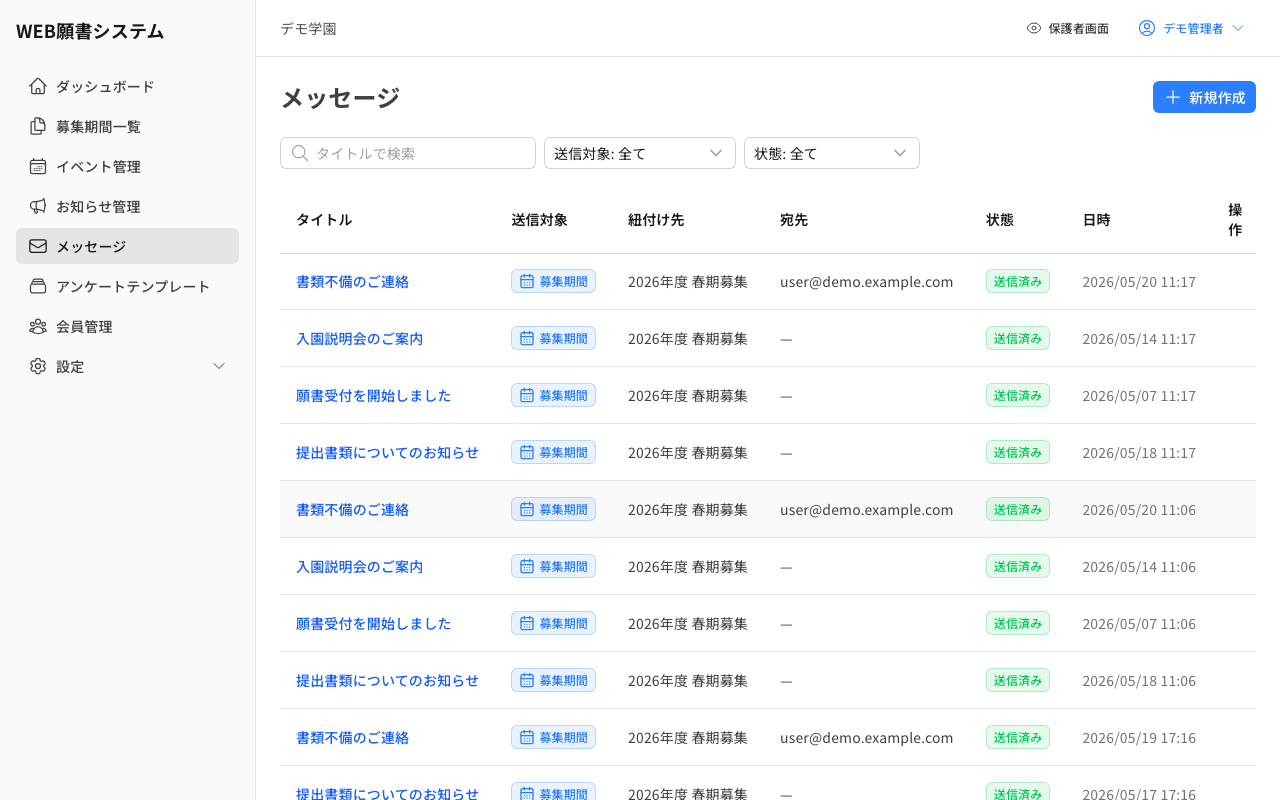Image resolution: width=1280 pixels, height=800 pixels.
Task: Click the plus icon on 新規作成
Action: (x=1173, y=97)
